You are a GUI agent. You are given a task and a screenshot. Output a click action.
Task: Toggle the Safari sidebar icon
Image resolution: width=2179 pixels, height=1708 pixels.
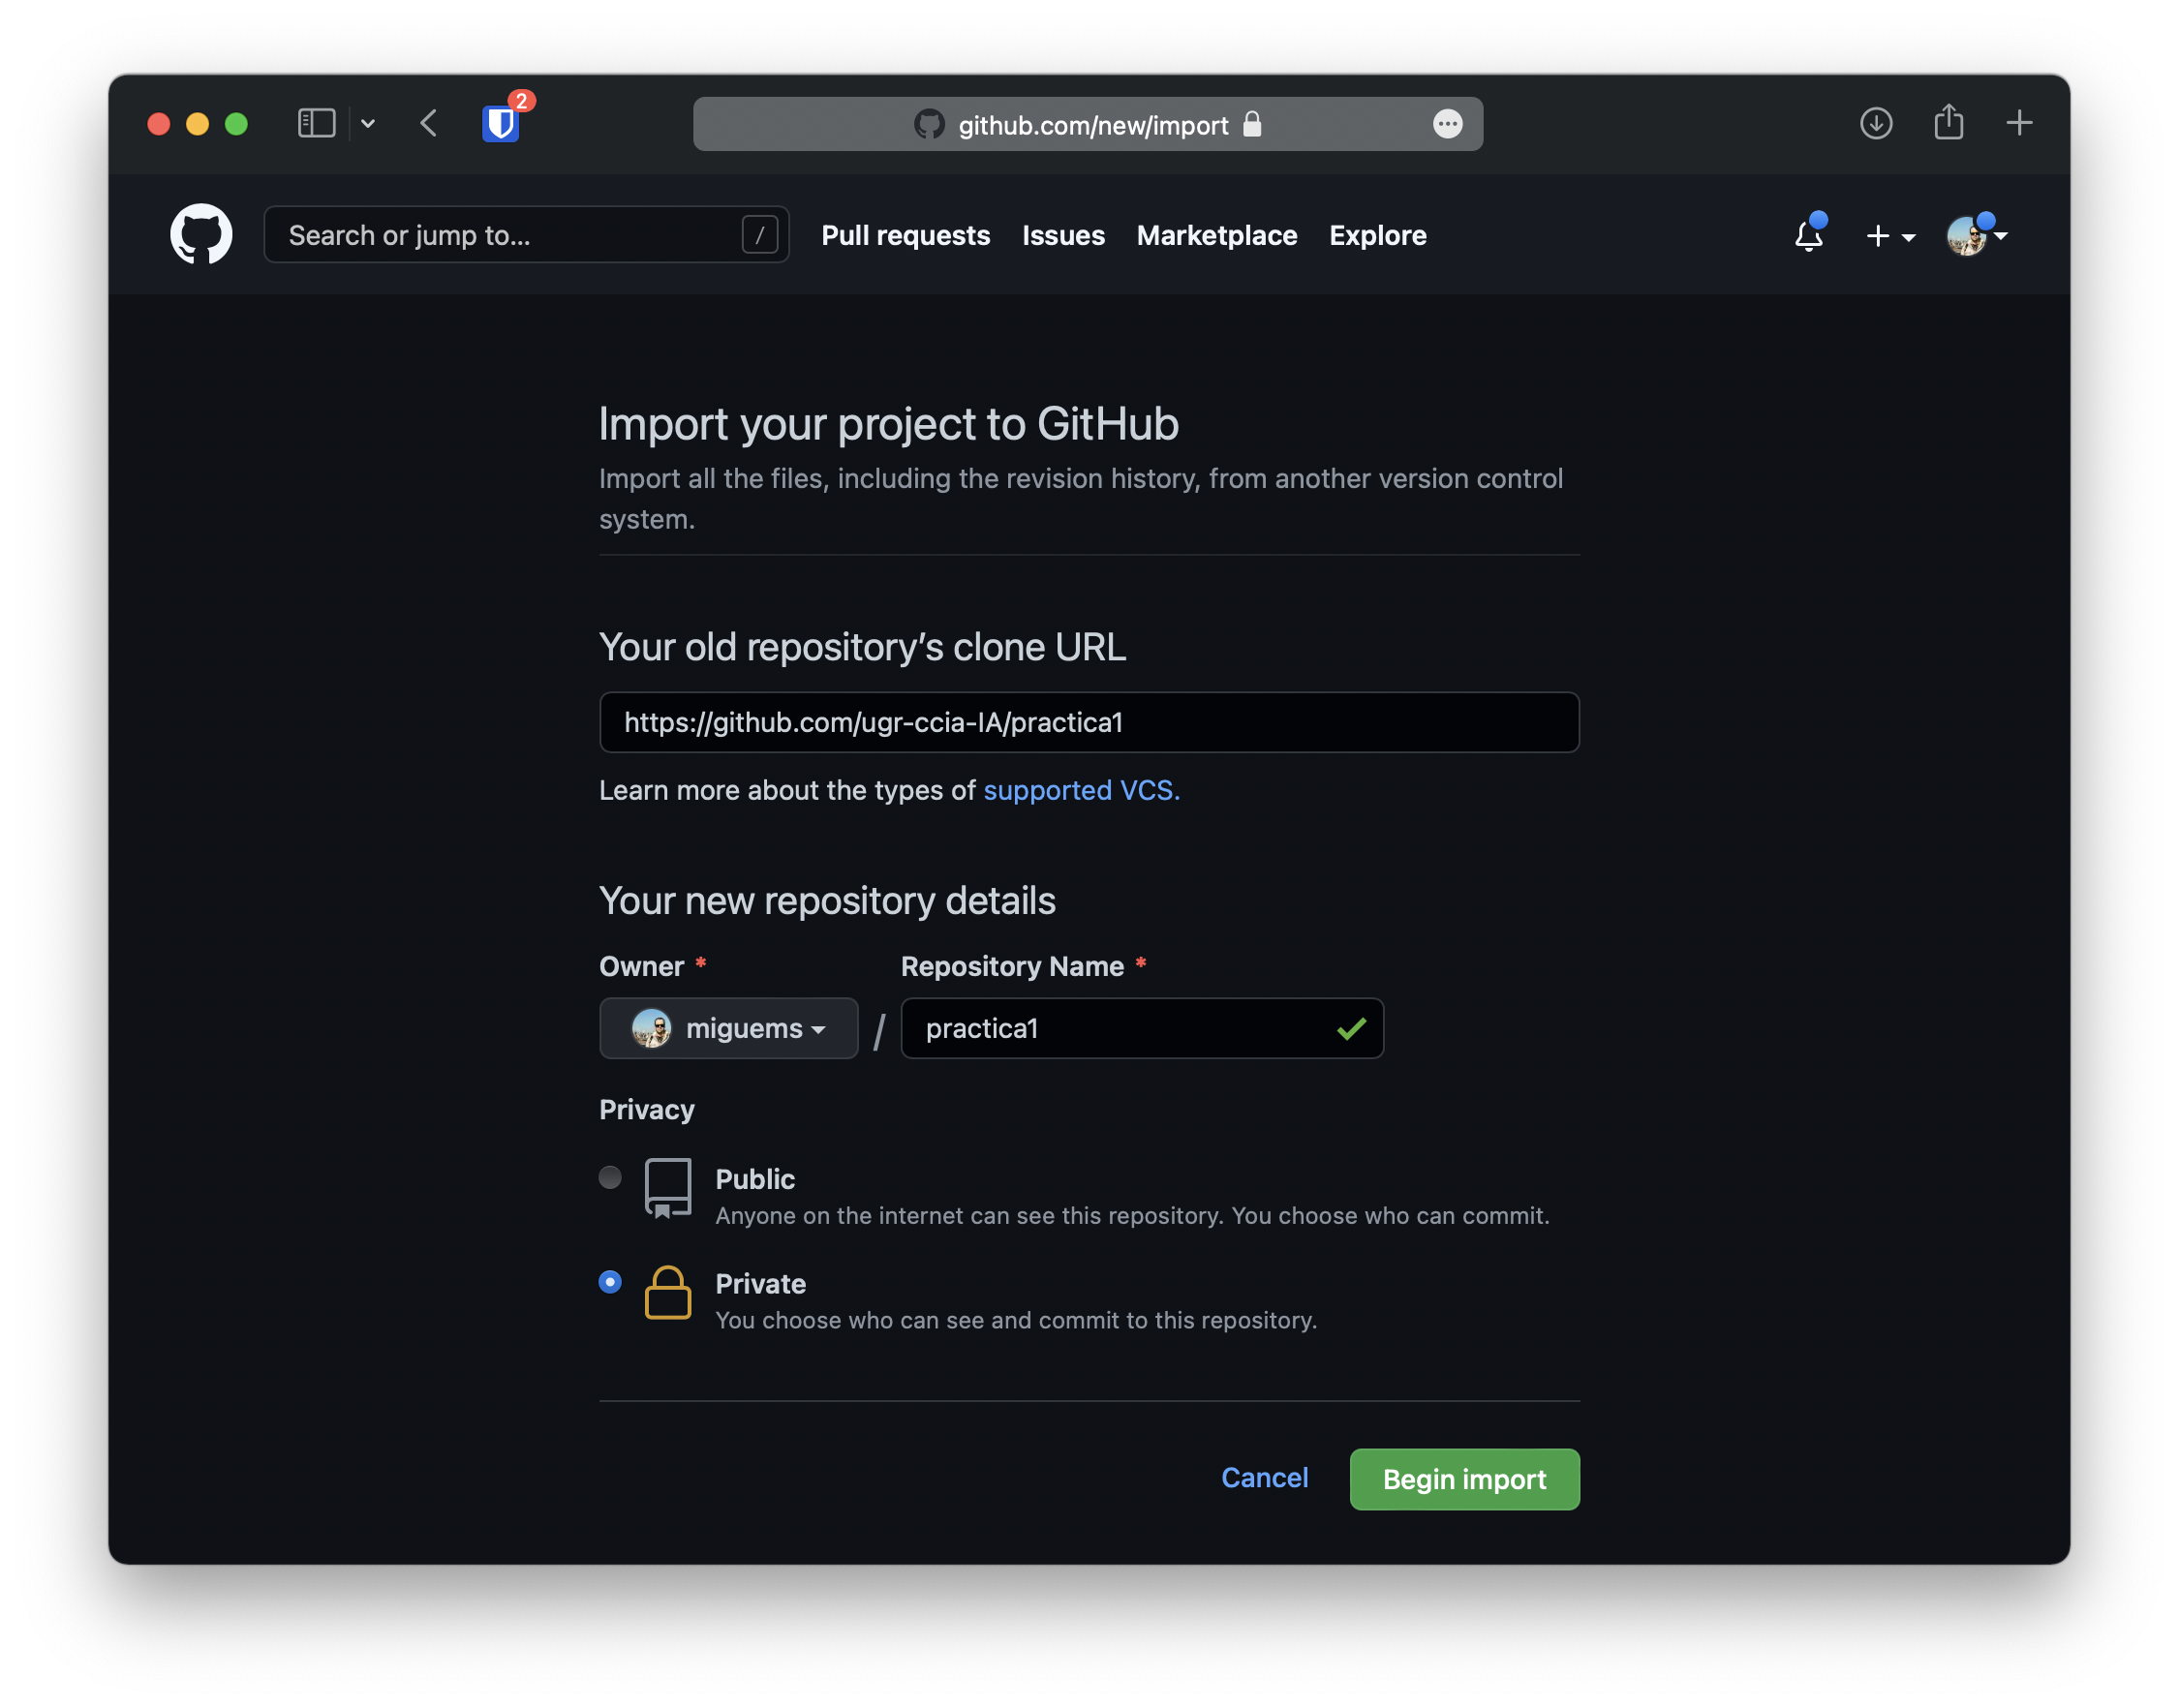pos(316,124)
